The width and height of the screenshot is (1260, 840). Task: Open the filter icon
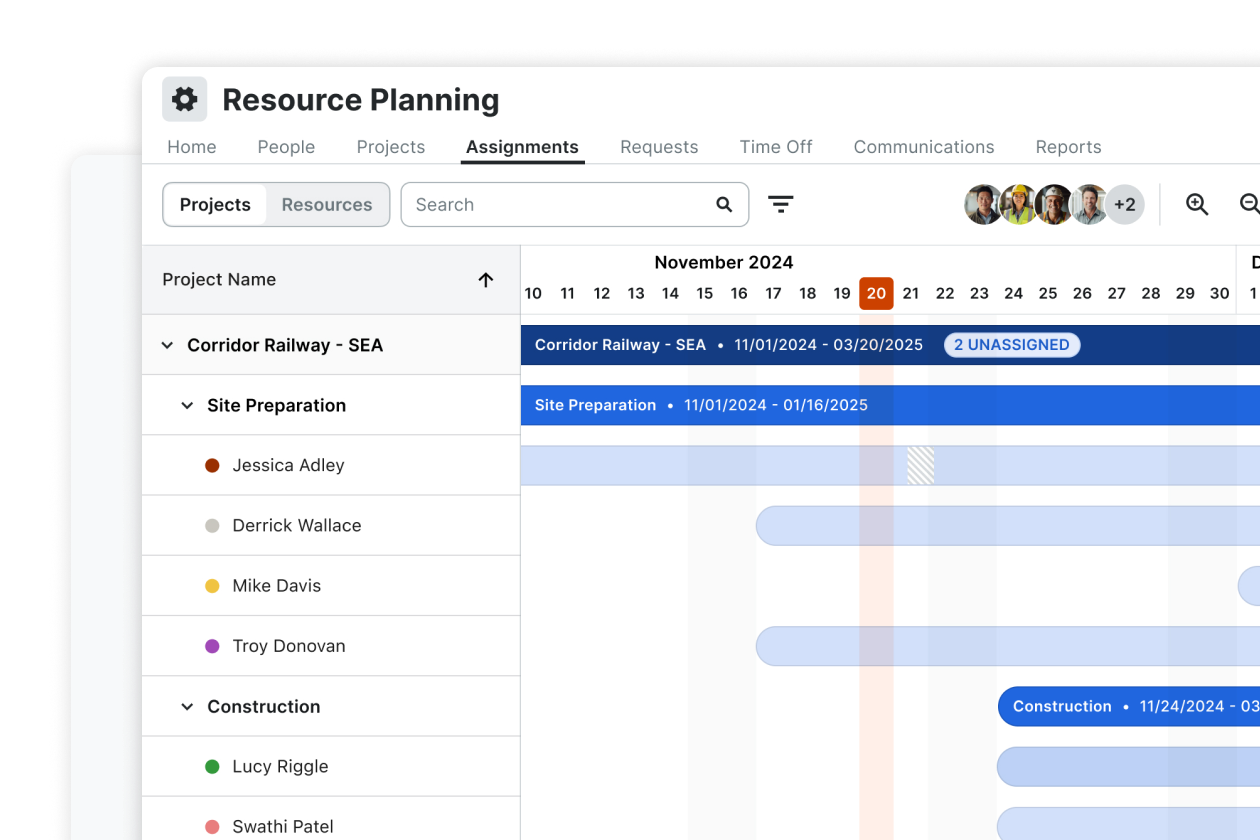(x=781, y=205)
